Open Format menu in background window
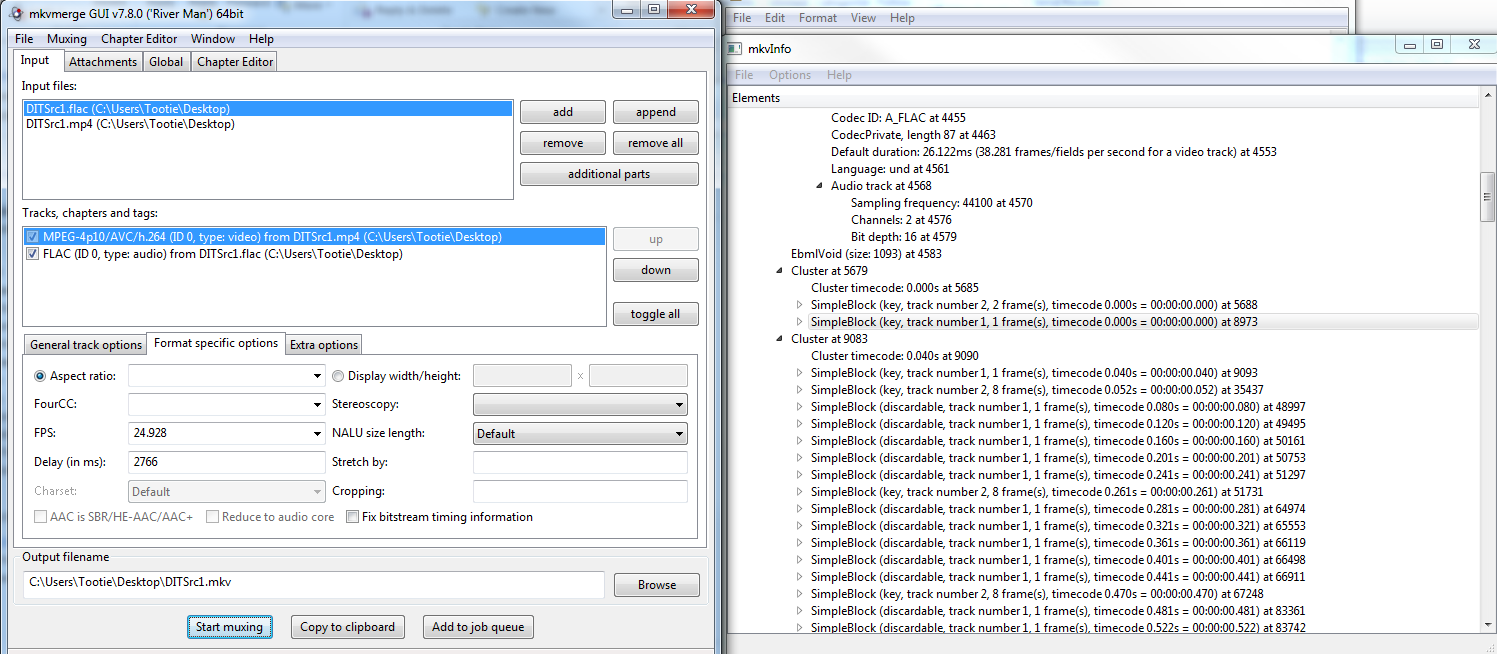 tap(818, 18)
